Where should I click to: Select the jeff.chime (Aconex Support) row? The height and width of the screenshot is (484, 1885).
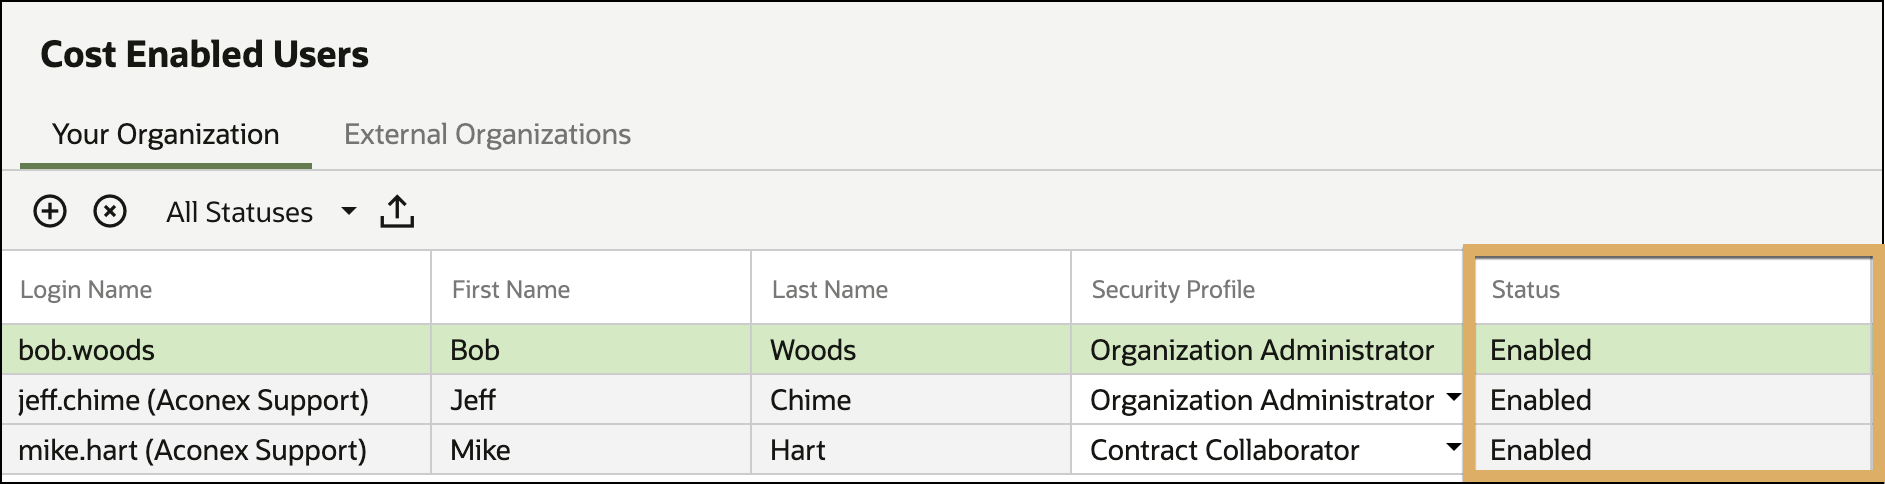pos(936,400)
